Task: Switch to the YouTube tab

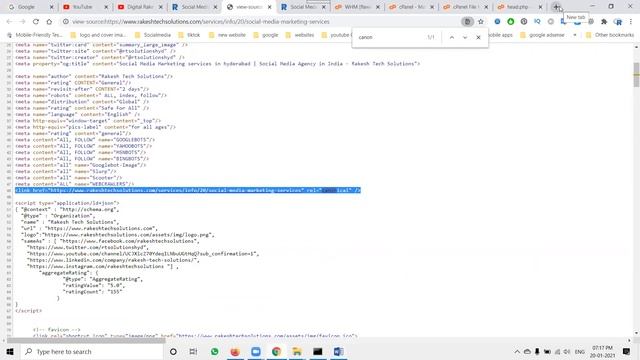Action: pyautogui.click(x=82, y=7)
